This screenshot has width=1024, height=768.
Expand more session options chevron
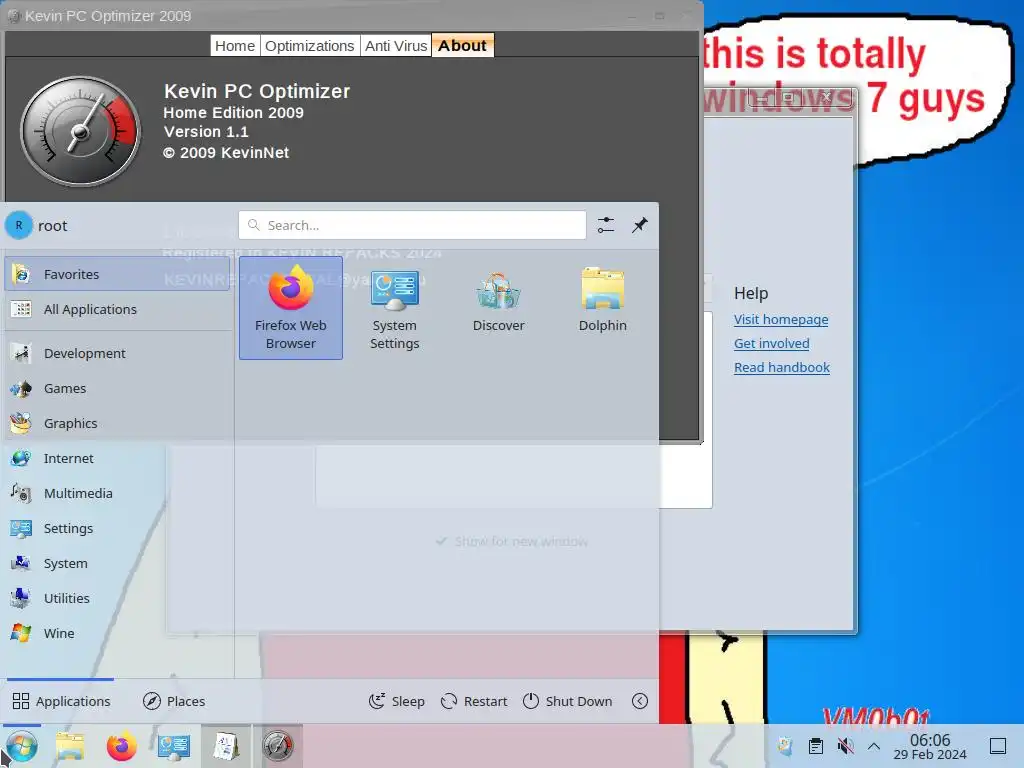pos(640,701)
